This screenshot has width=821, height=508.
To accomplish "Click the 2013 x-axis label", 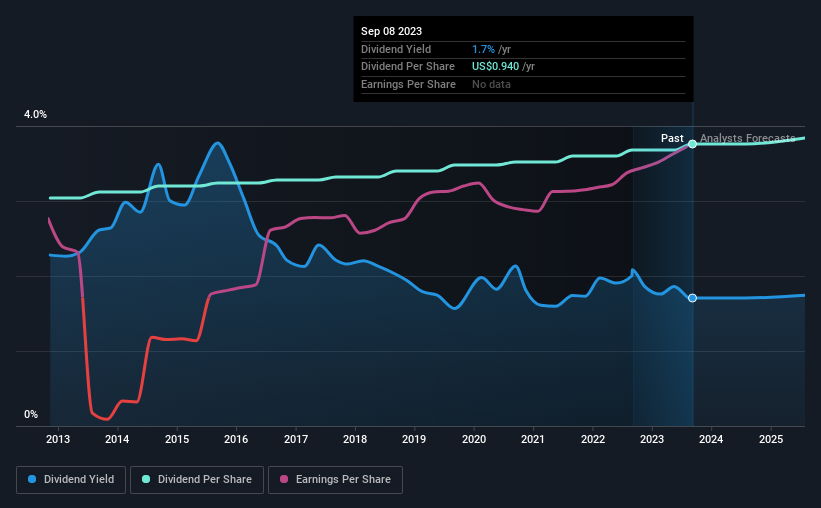I will 58,439.
